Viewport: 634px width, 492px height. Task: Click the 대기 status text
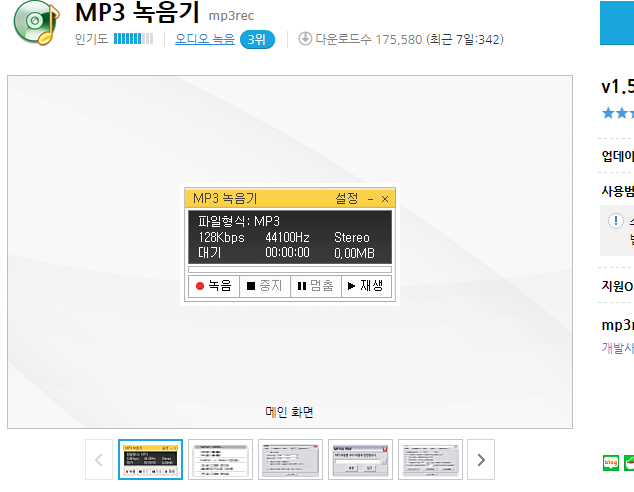(x=210, y=253)
